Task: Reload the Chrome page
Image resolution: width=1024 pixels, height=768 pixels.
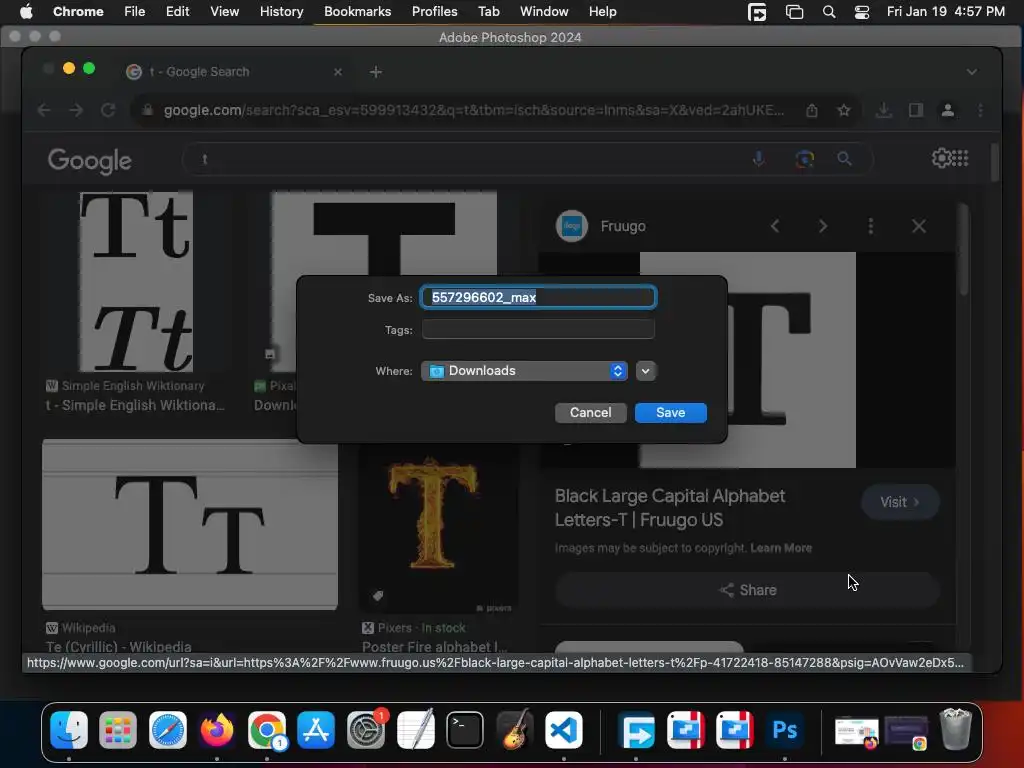Action: tap(108, 110)
